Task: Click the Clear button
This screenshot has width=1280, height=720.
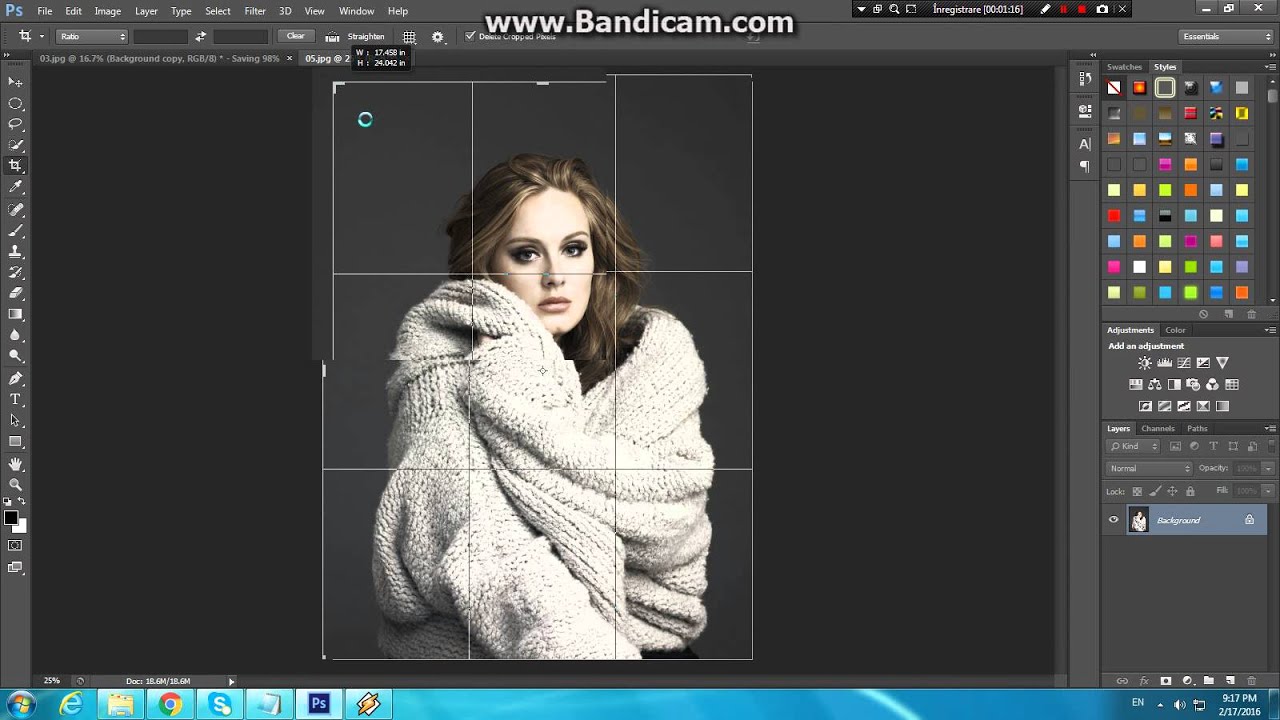Action: tap(295, 36)
